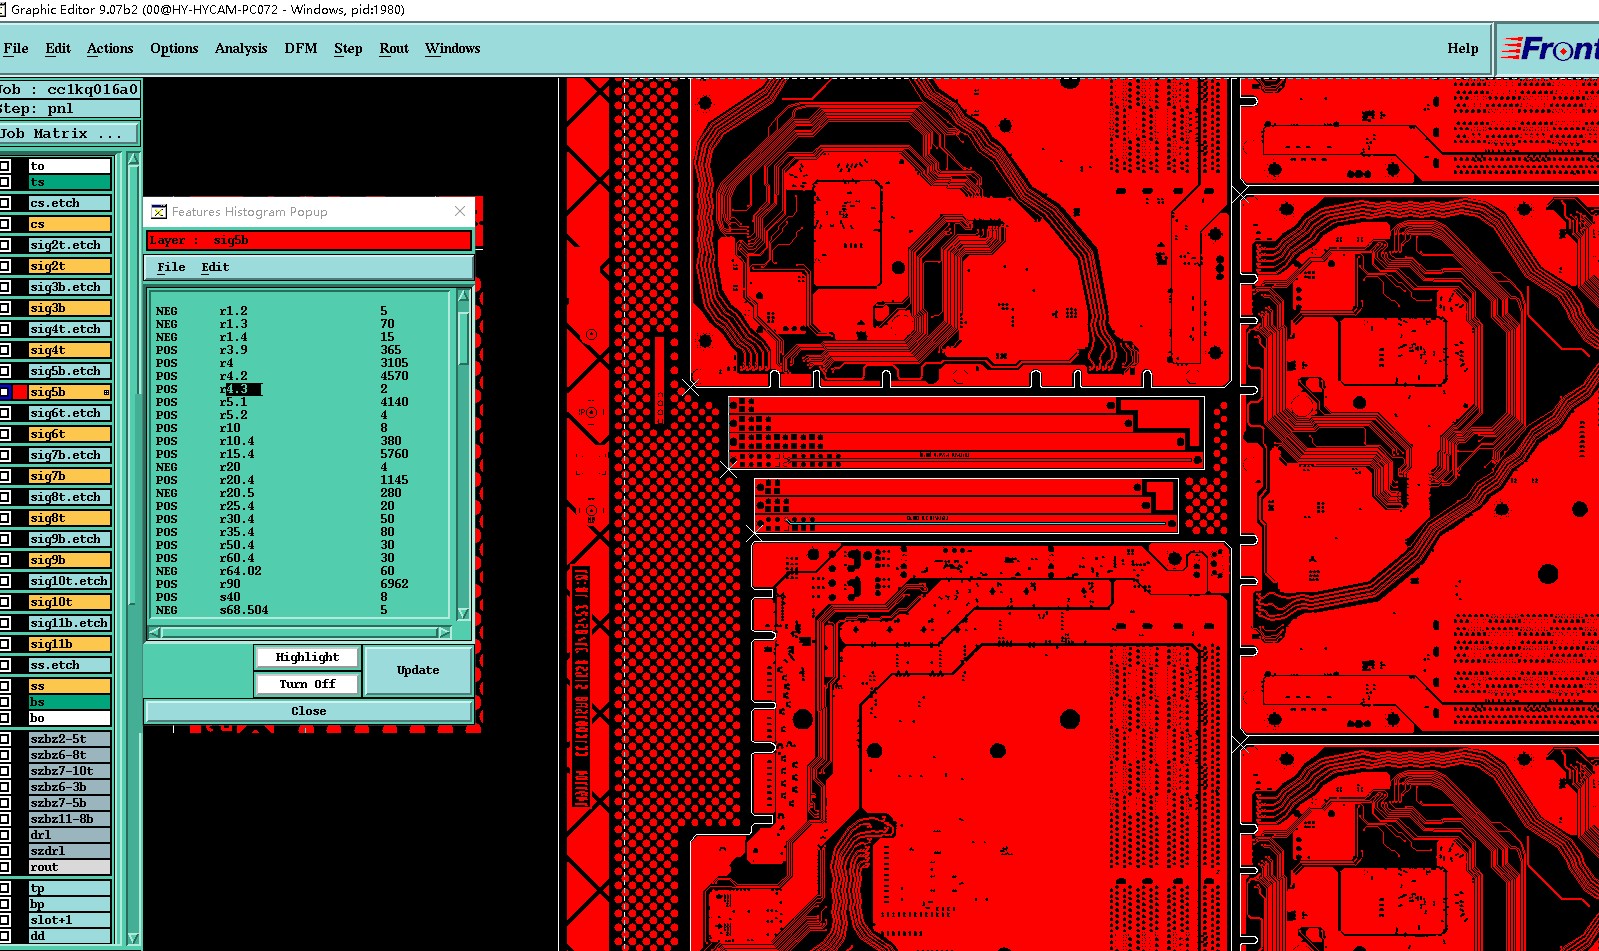Viewport: 1599px width, 951px height.
Task: Toggle the checkbox for layer rout
Action: (x=5, y=867)
